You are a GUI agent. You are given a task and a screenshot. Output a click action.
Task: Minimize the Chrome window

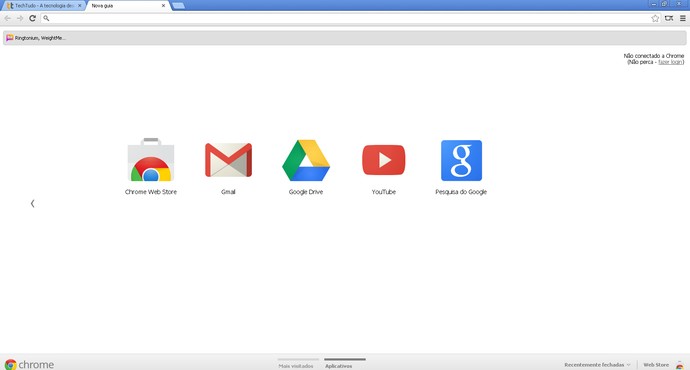pos(653,4)
